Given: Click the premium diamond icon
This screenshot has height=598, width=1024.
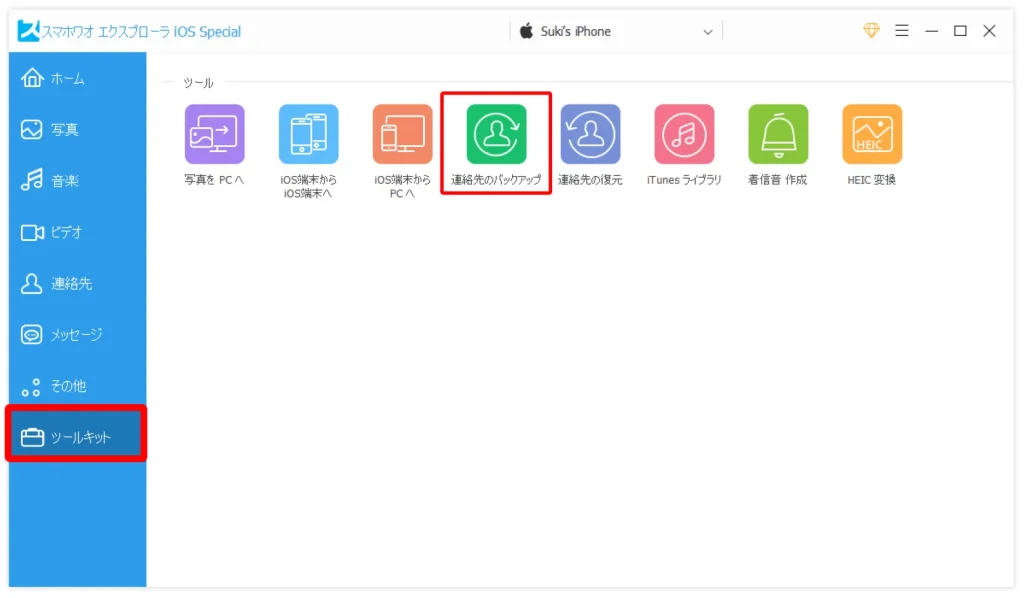Looking at the screenshot, I should 871,31.
